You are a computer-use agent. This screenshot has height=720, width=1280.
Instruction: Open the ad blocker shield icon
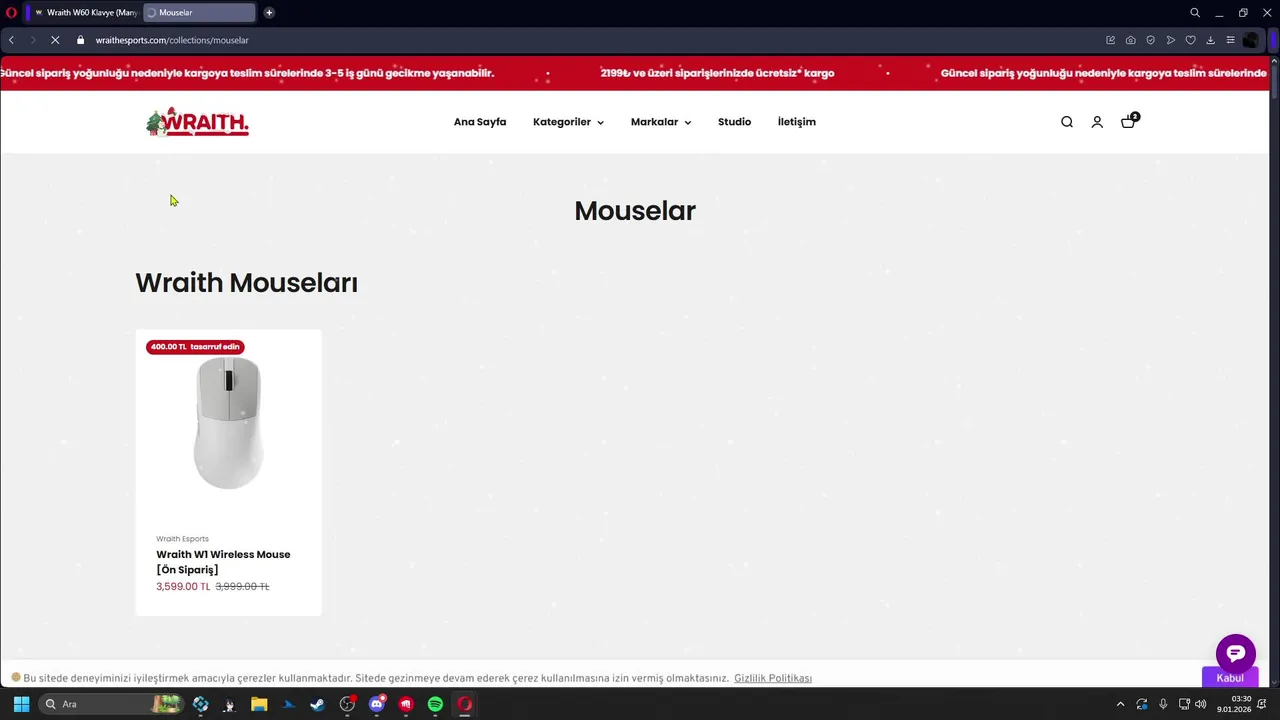point(1151,40)
